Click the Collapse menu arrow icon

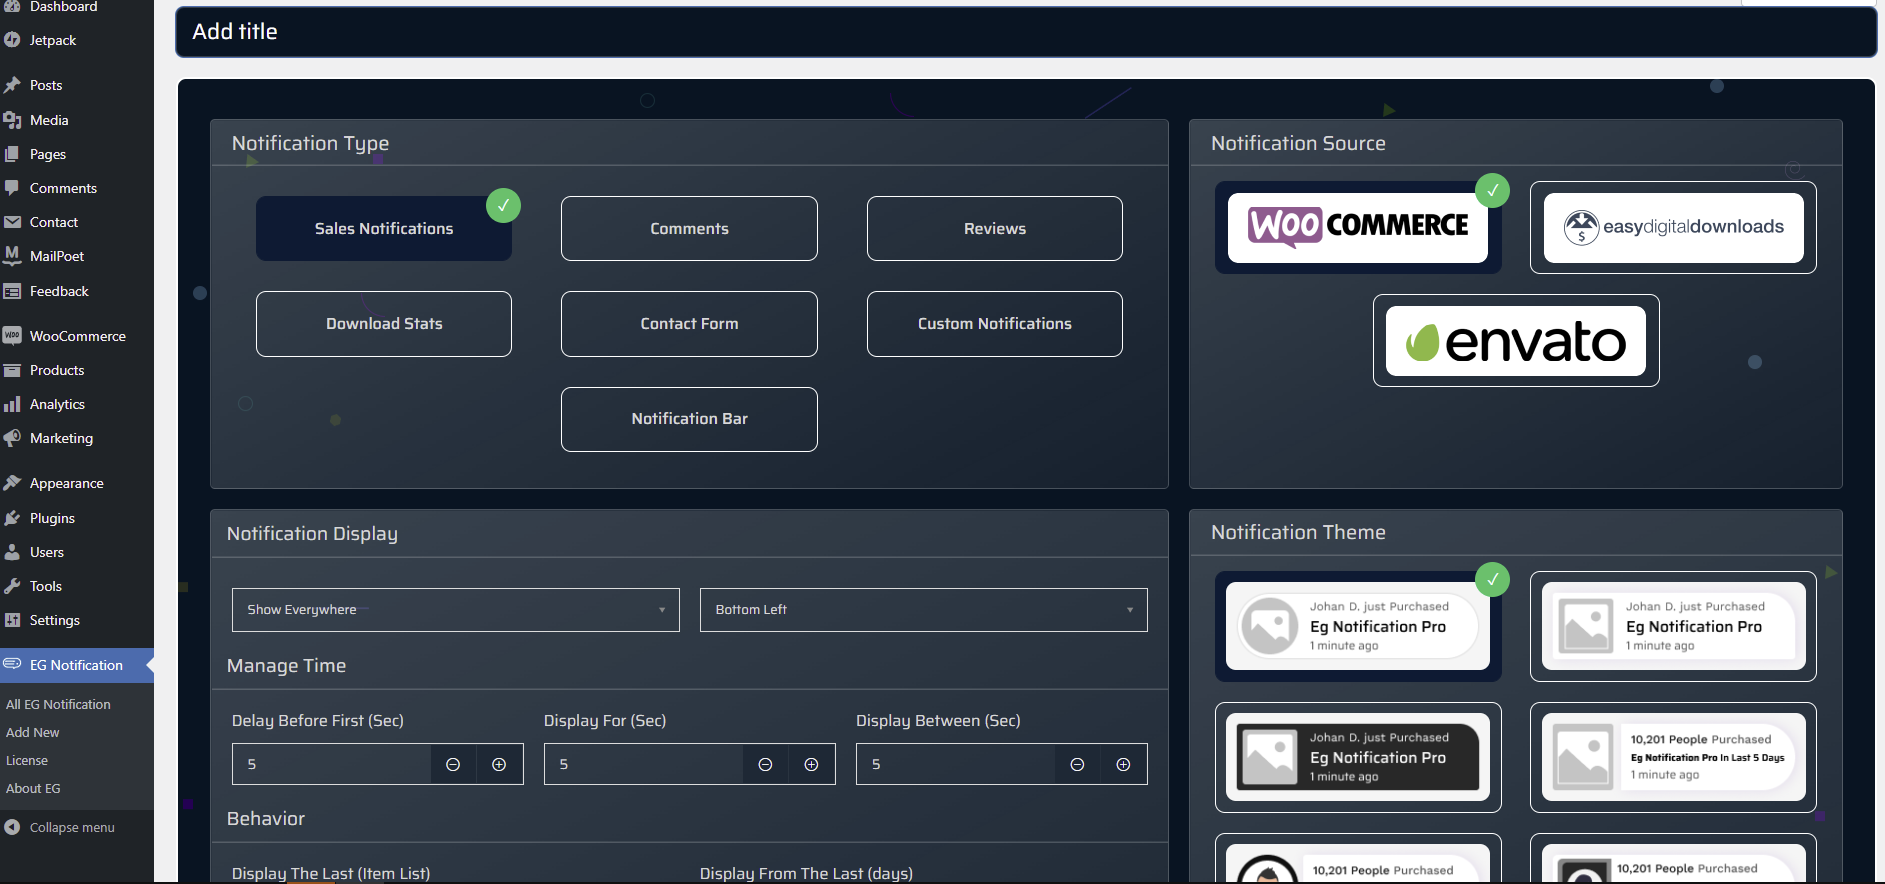pyautogui.click(x=12, y=827)
